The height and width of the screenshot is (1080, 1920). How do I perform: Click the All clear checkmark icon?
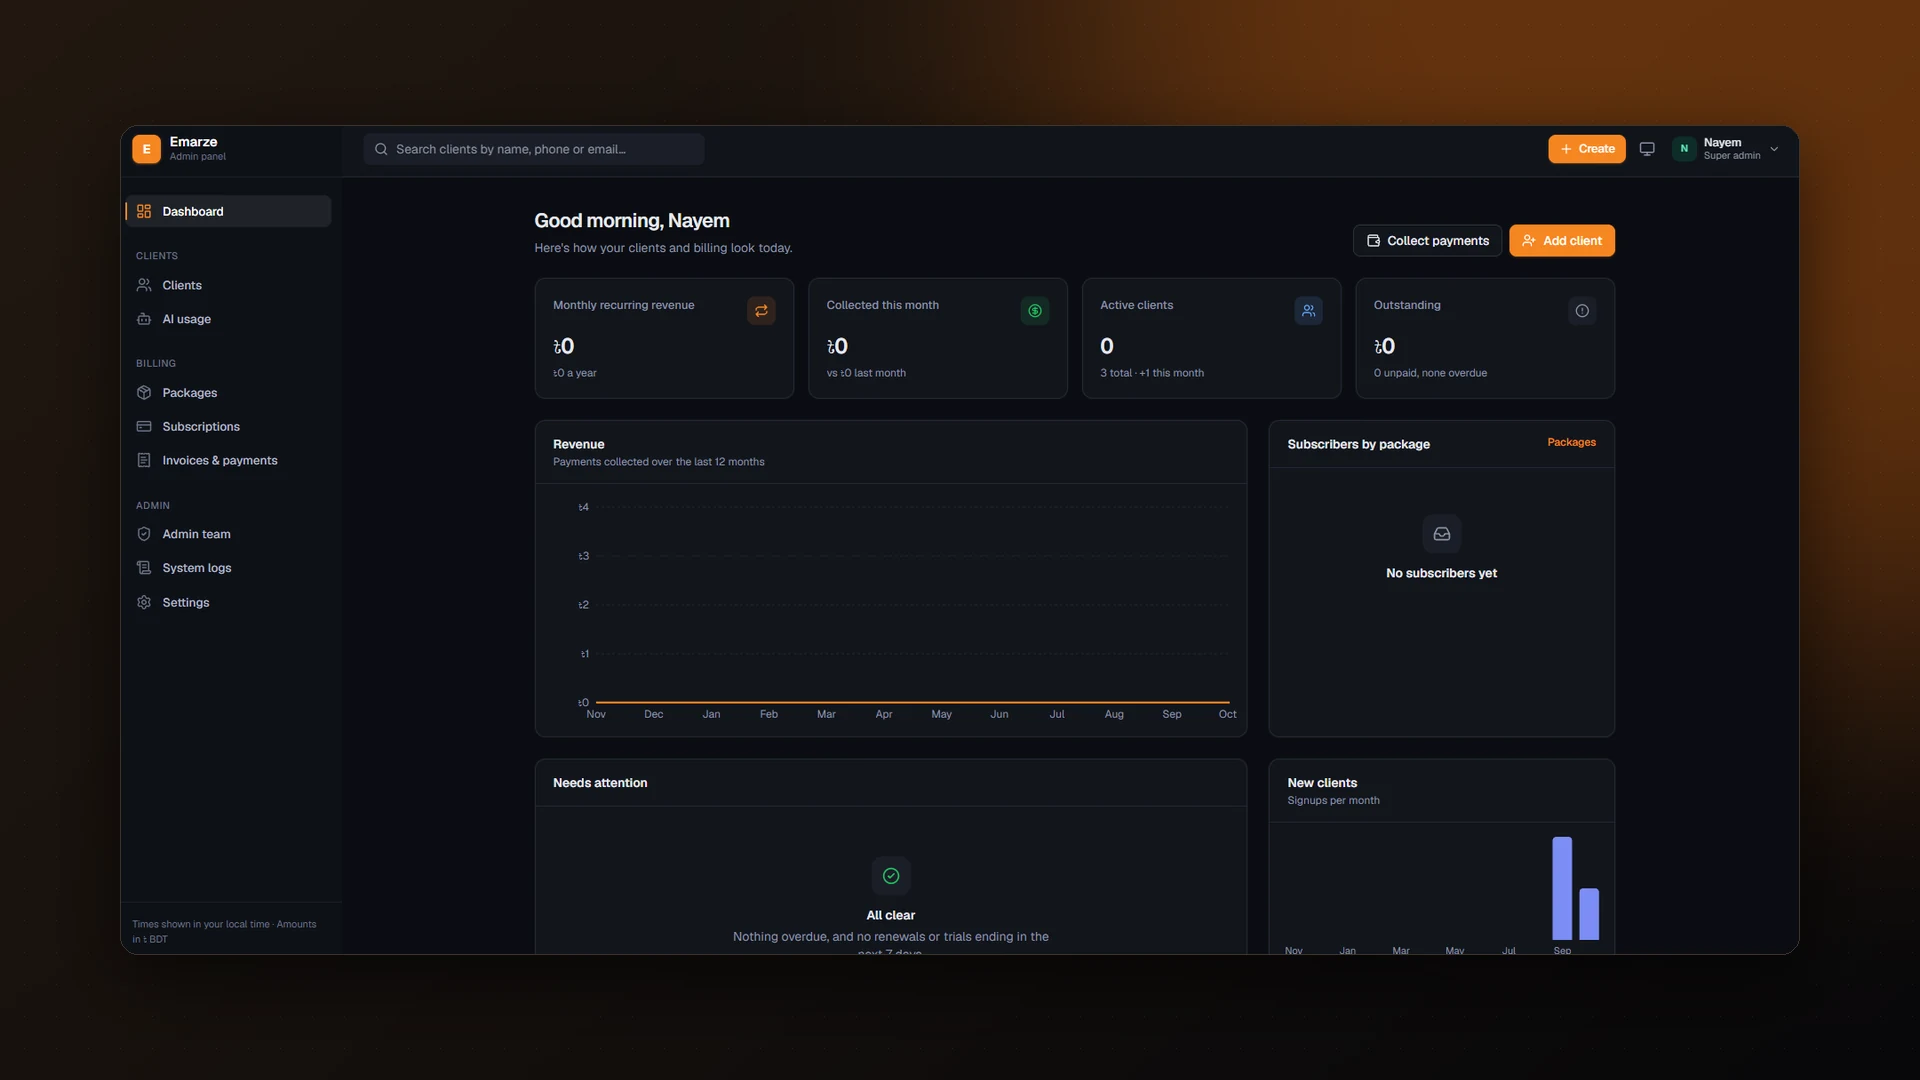point(891,876)
